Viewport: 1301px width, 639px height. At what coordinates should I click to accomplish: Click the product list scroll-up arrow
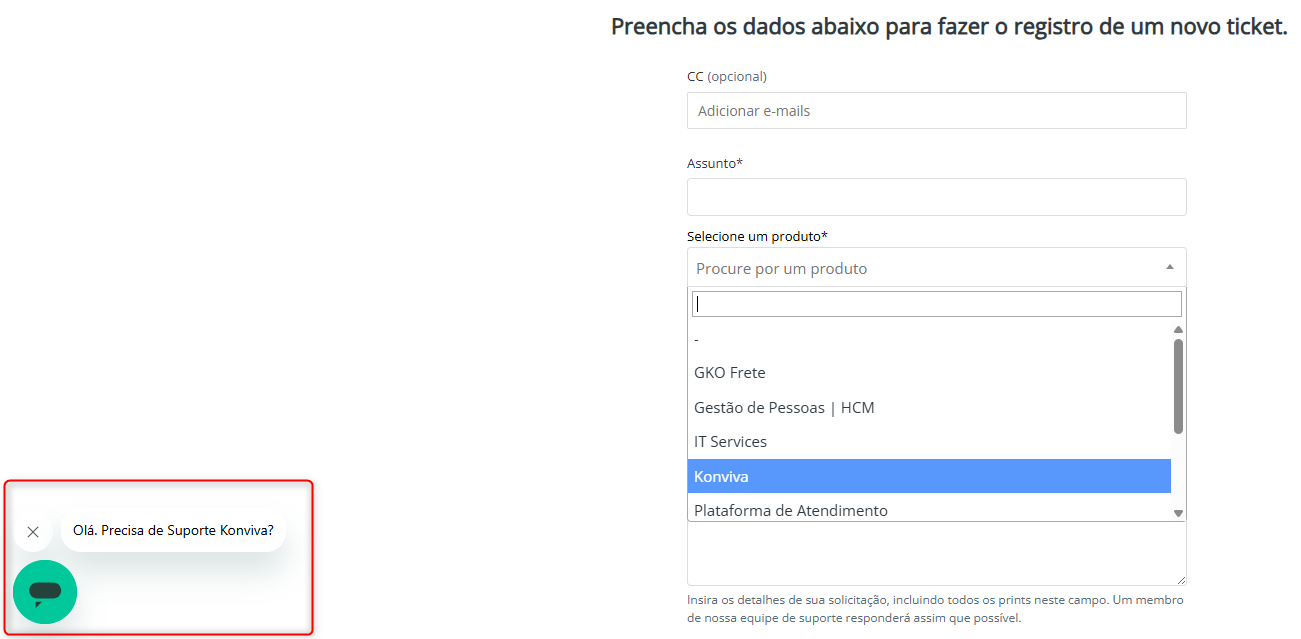(1178, 329)
